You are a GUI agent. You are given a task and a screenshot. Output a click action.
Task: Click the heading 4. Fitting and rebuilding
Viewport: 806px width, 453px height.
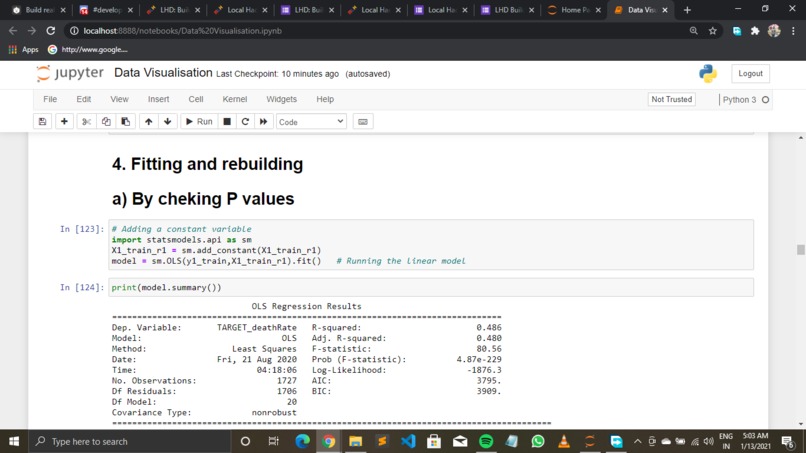(x=208, y=164)
